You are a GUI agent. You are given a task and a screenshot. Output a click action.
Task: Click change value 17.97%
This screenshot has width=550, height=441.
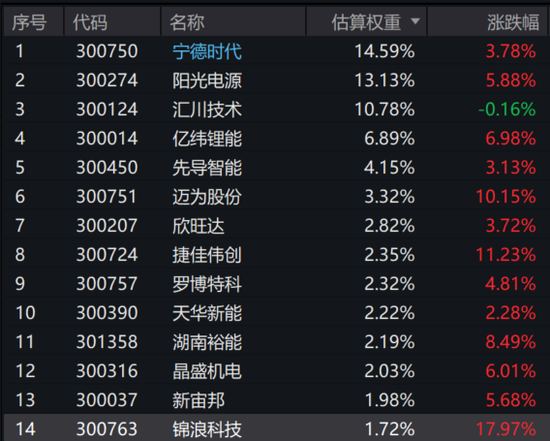point(506,429)
